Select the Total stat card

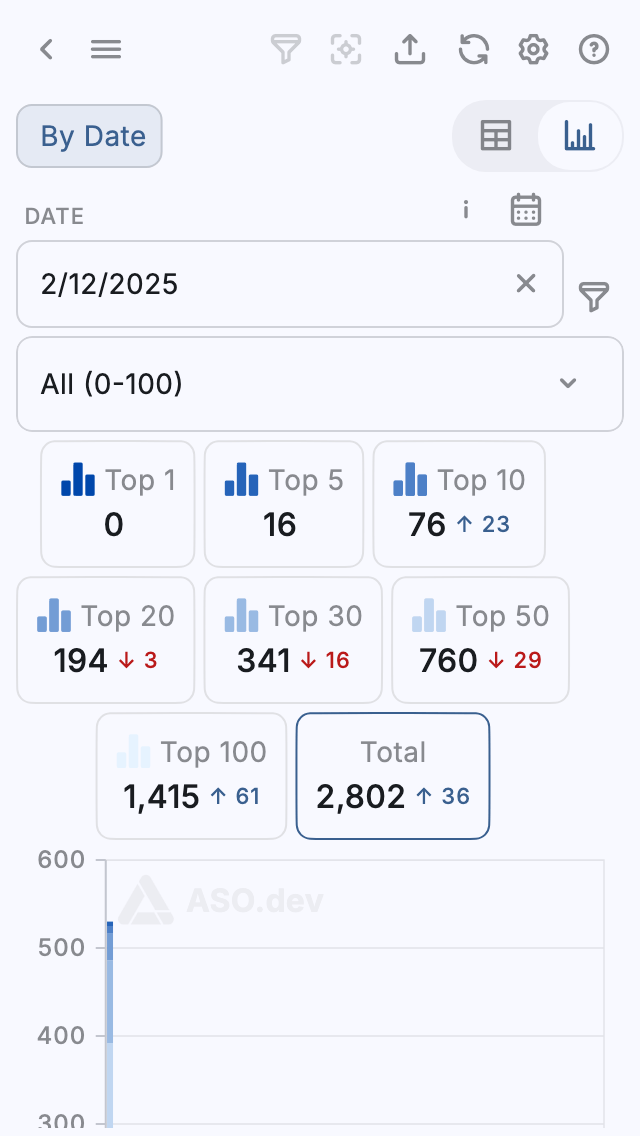(393, 775)
